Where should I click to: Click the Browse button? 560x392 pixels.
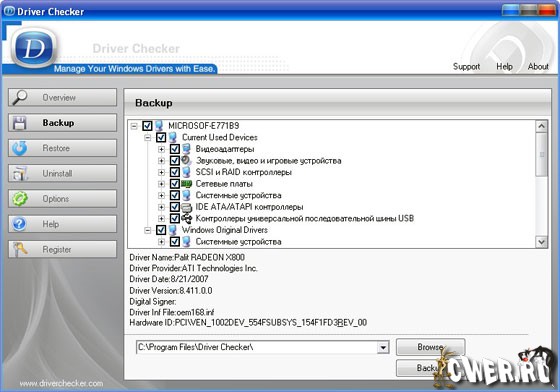pyautogui.click(x=430, y=347)
